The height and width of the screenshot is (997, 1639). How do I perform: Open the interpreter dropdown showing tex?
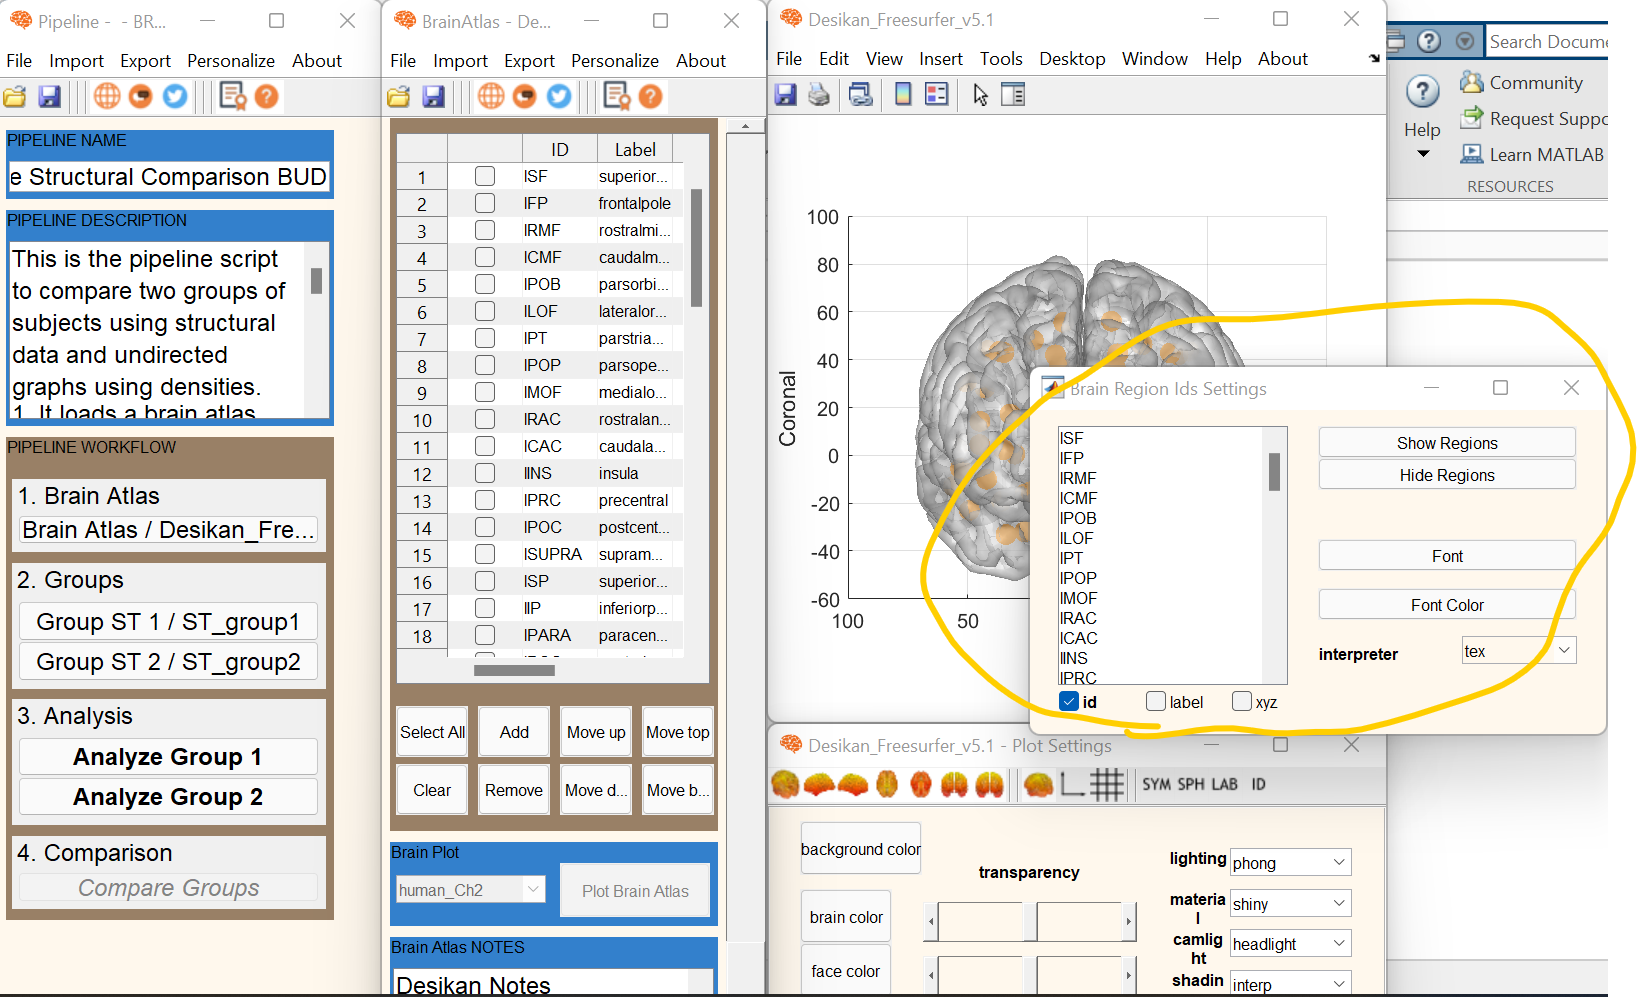(x=1518, y=650)
